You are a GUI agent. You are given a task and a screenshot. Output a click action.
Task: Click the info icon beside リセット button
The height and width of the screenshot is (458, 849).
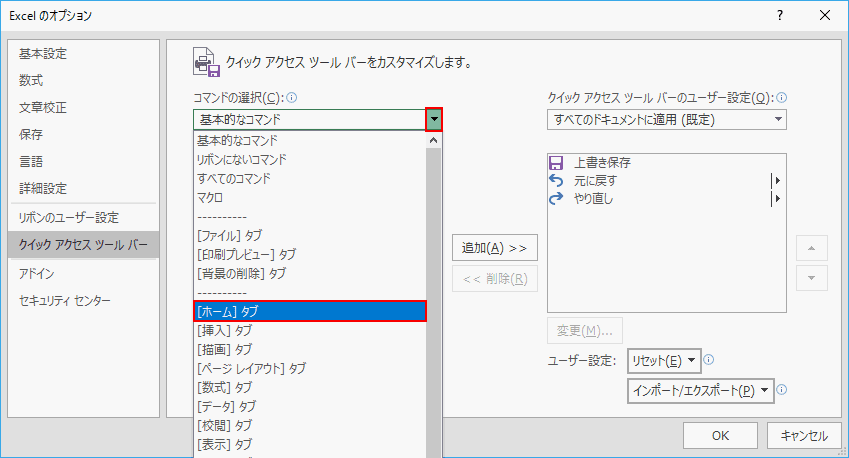709,359
